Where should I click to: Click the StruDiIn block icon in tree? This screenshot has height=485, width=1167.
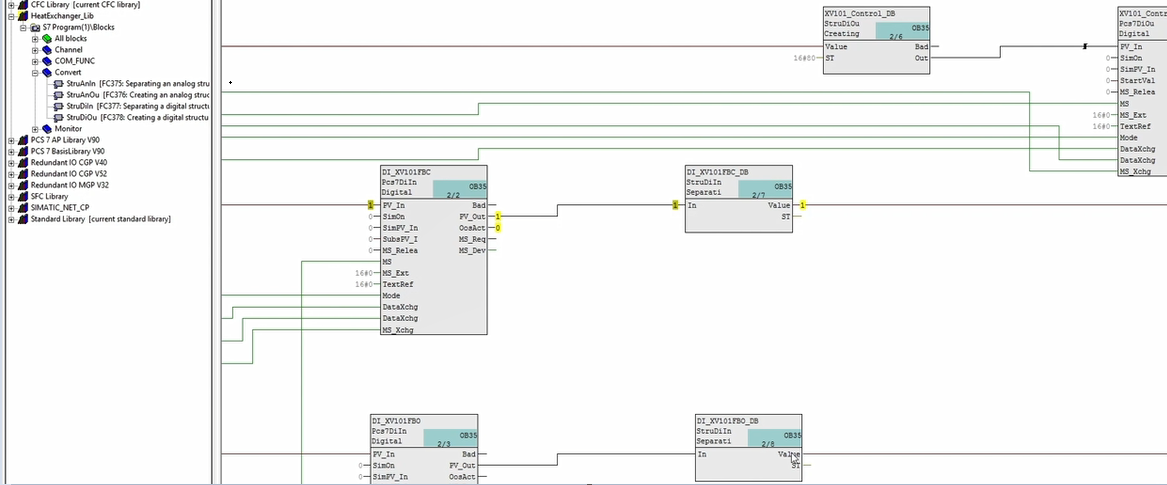point(59,106)
